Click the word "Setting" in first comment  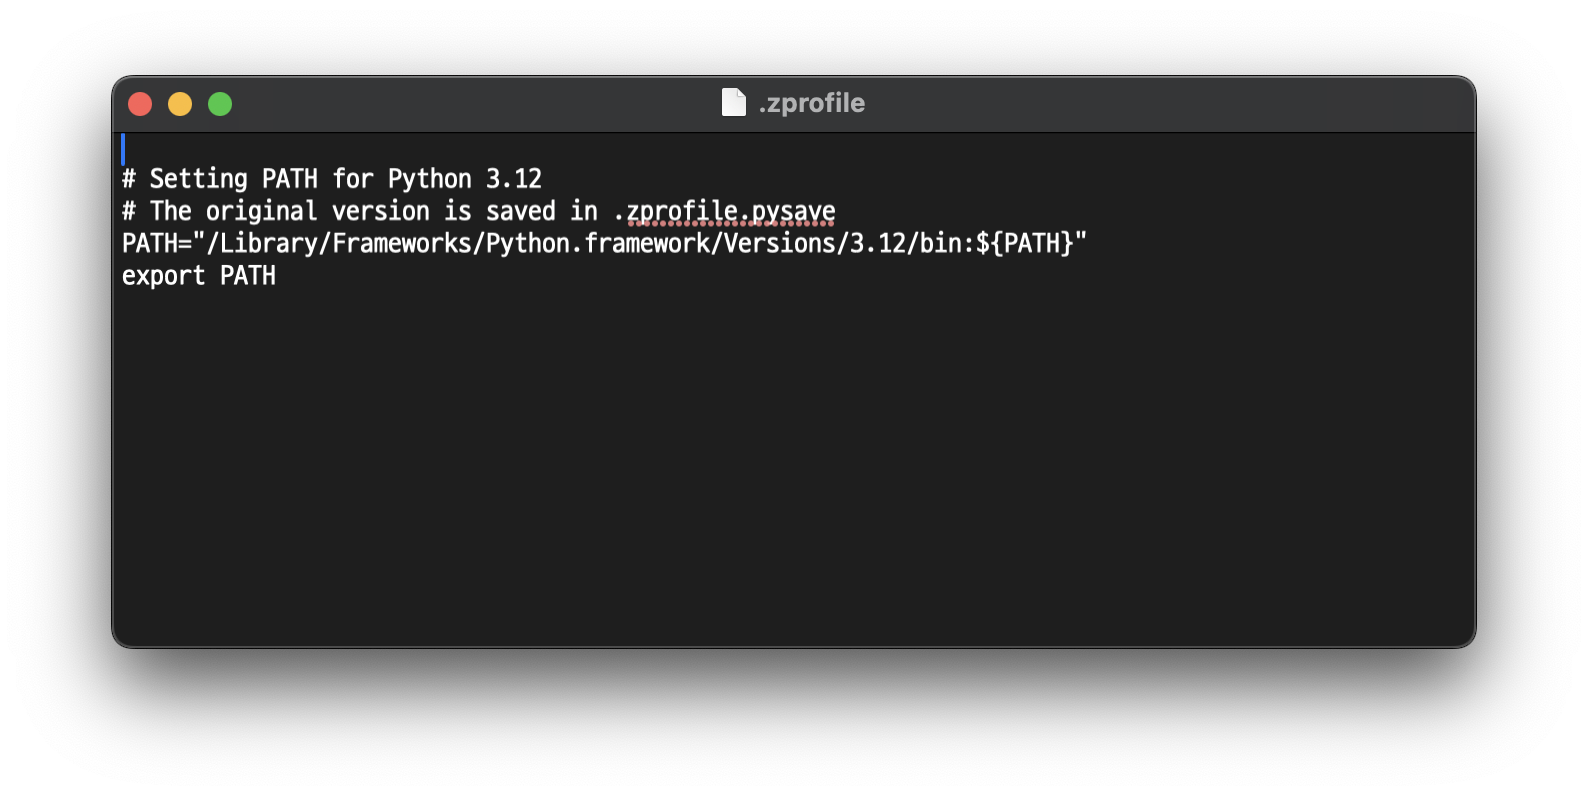click(198, 179)
